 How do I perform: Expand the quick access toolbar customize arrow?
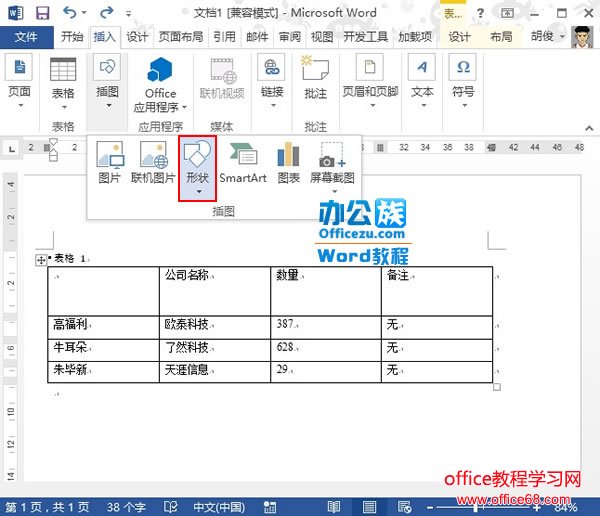[129, 14]
